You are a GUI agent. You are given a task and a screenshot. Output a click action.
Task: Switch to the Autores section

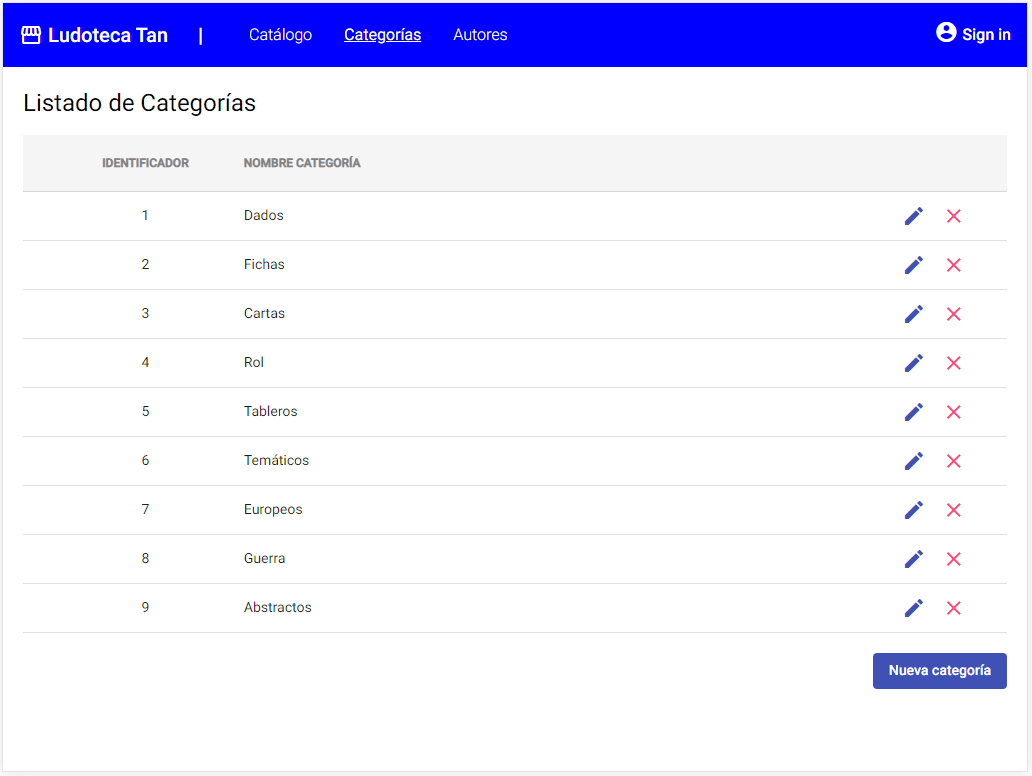pos(480,34)
